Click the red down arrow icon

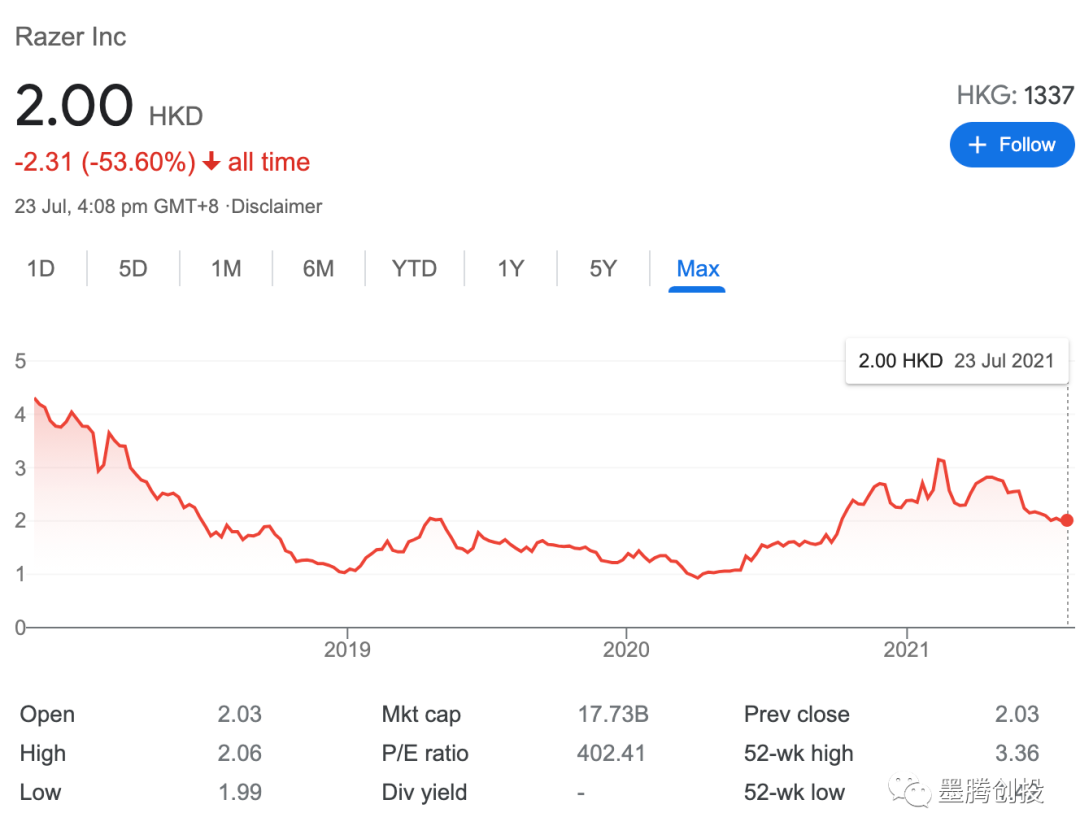(211, 162)
